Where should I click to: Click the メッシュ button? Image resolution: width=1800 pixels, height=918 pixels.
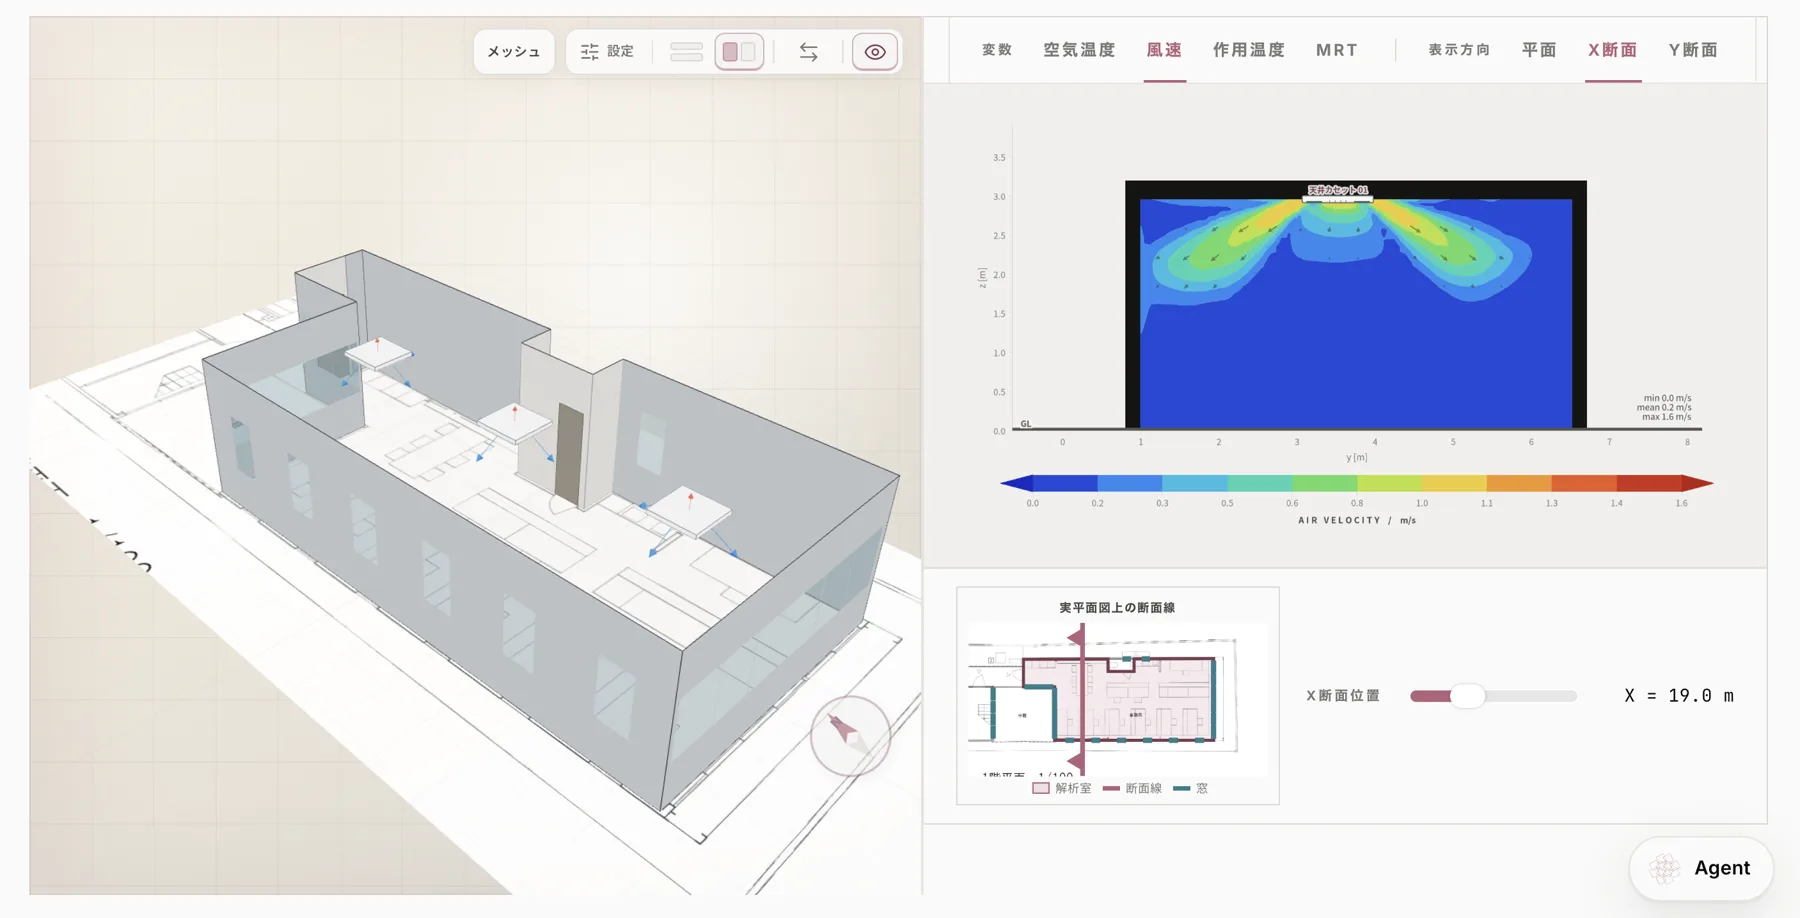[514, 52]
